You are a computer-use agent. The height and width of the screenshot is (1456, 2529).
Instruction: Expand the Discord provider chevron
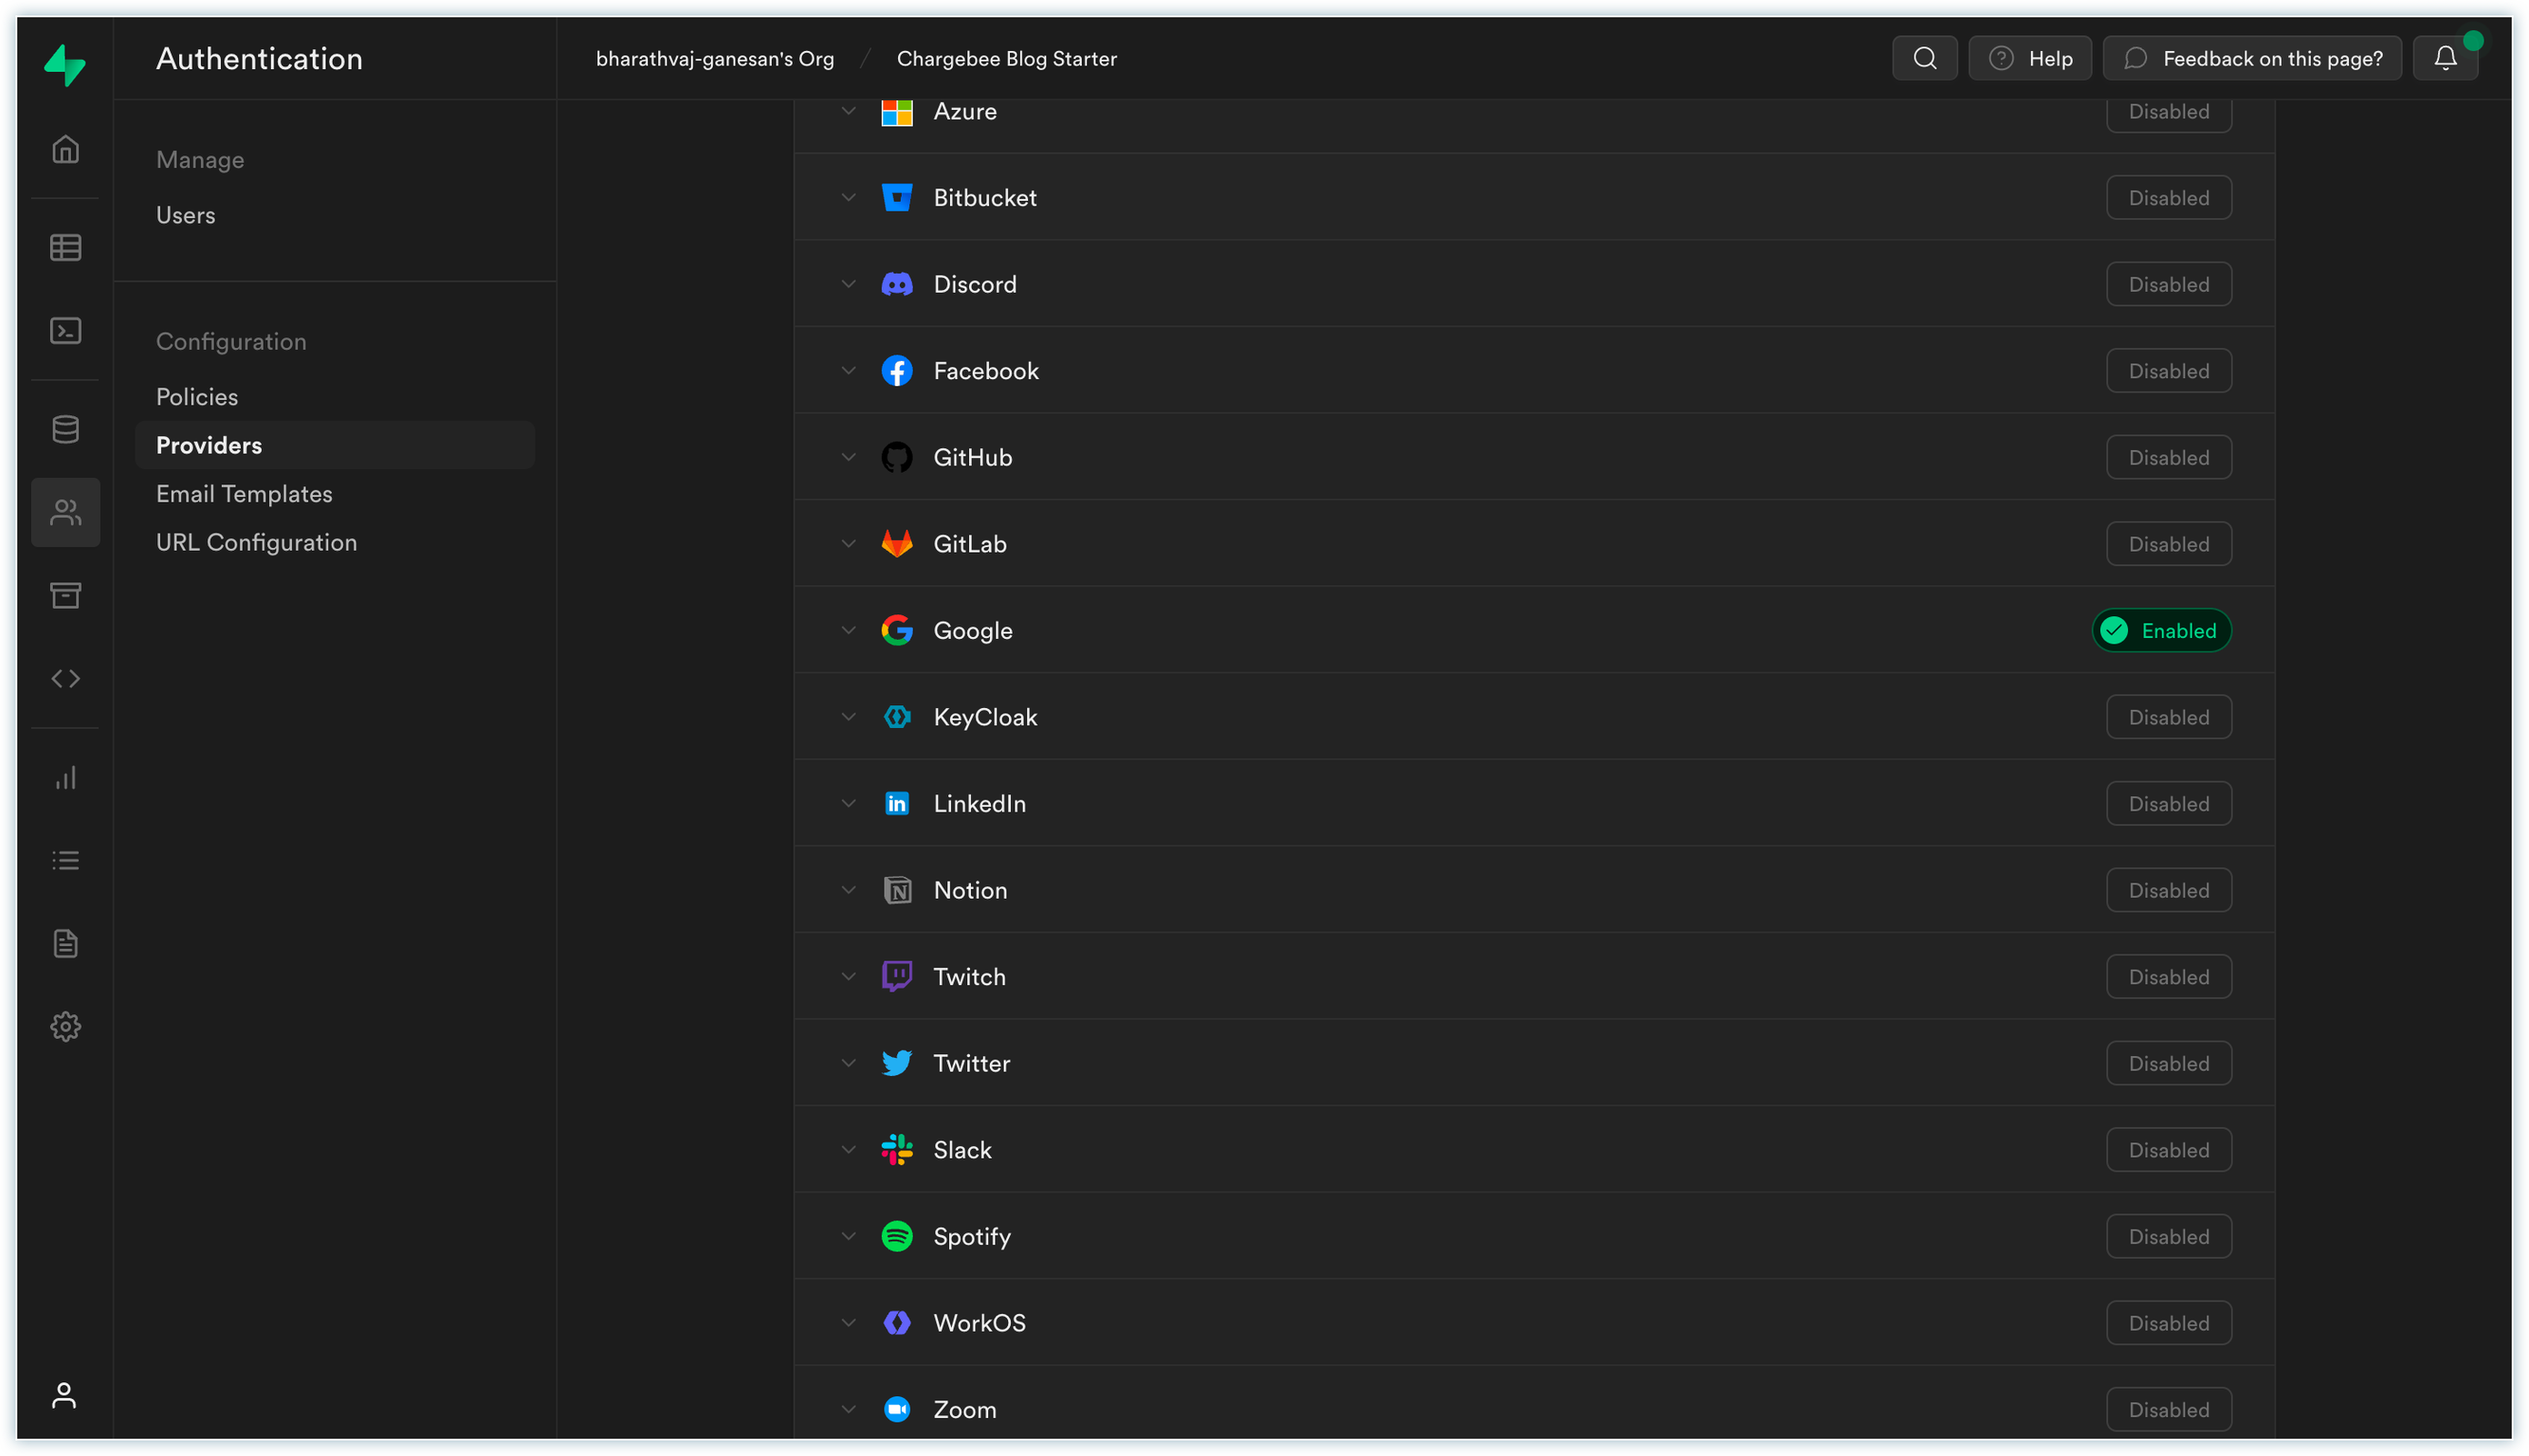[848, 284]
